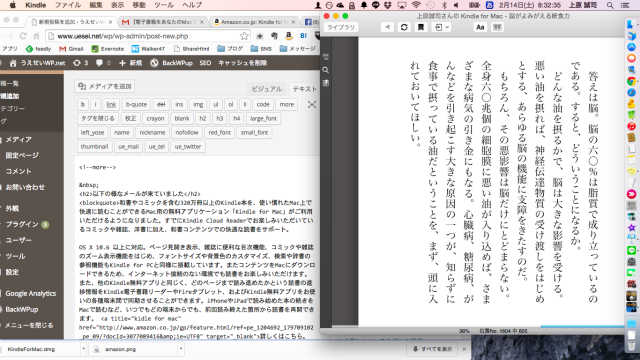Click the crayon quicktag button
The width and height of the screenshot is (640, 360).
click(x=155, y=118)
